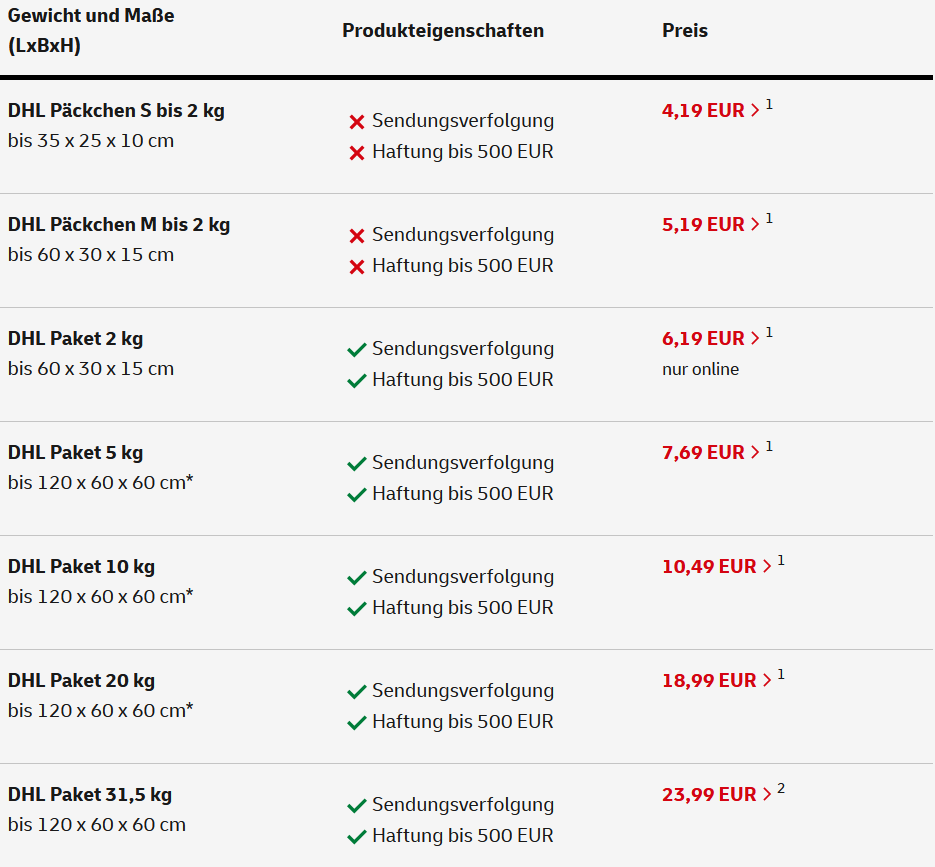The width and height of the screenshot is (935, 867).
Task: Click the DHL Paket 5 kg title
Action: (x=76, y=453)
